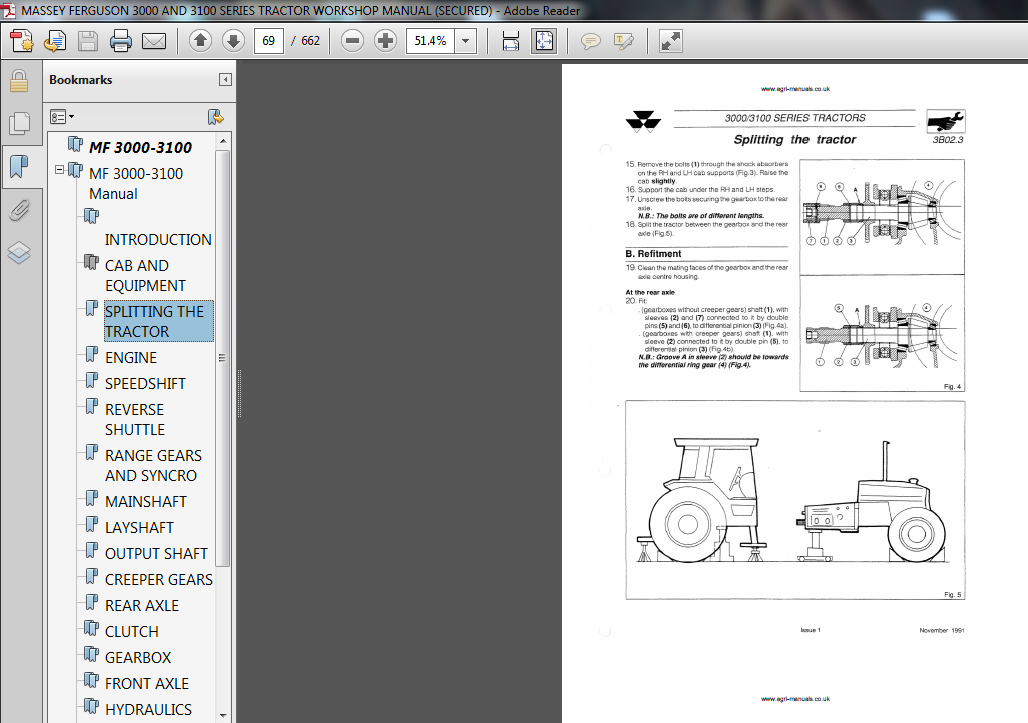
Task: Click bookmarks scrollbar down arrow
Action: click(223, 715)
